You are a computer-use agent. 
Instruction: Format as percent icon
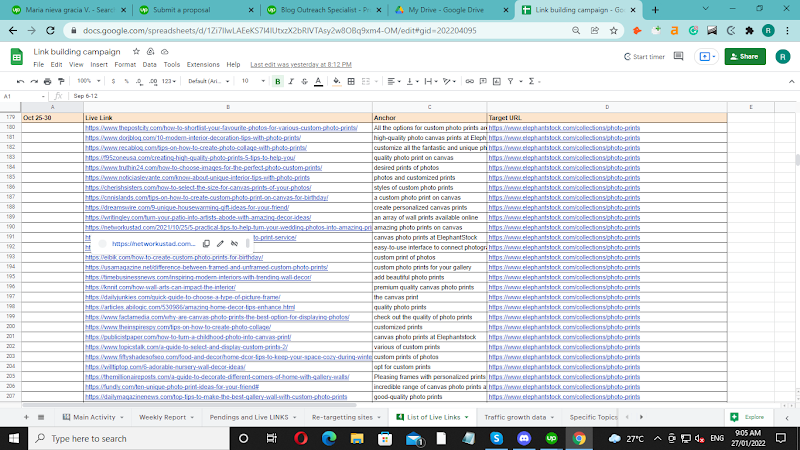click(127, 81)
